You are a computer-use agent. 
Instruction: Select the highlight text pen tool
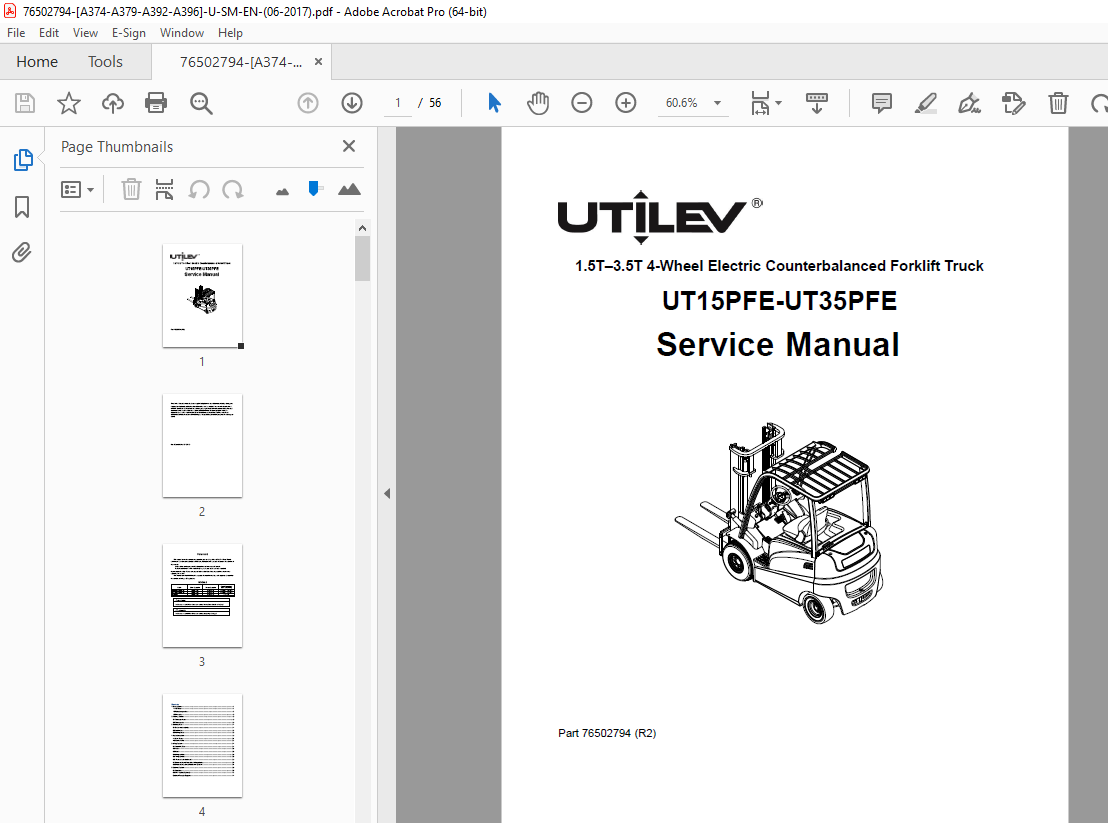click(x=926, y=103)
